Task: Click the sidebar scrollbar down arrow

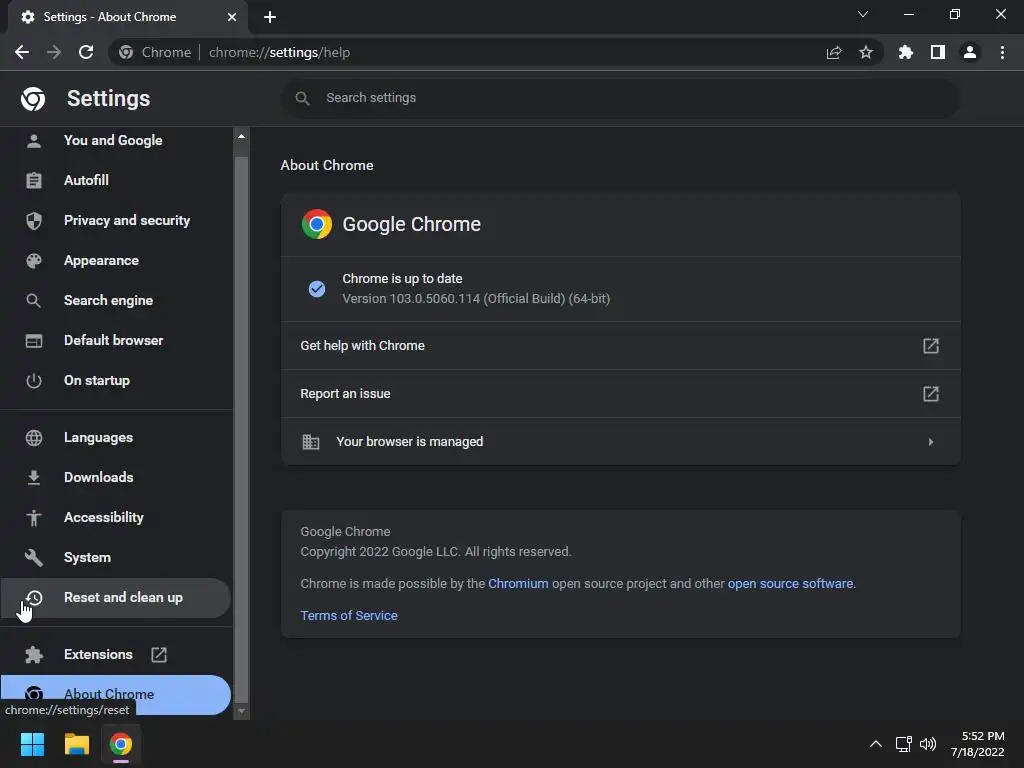Action: tap(241, 711)
